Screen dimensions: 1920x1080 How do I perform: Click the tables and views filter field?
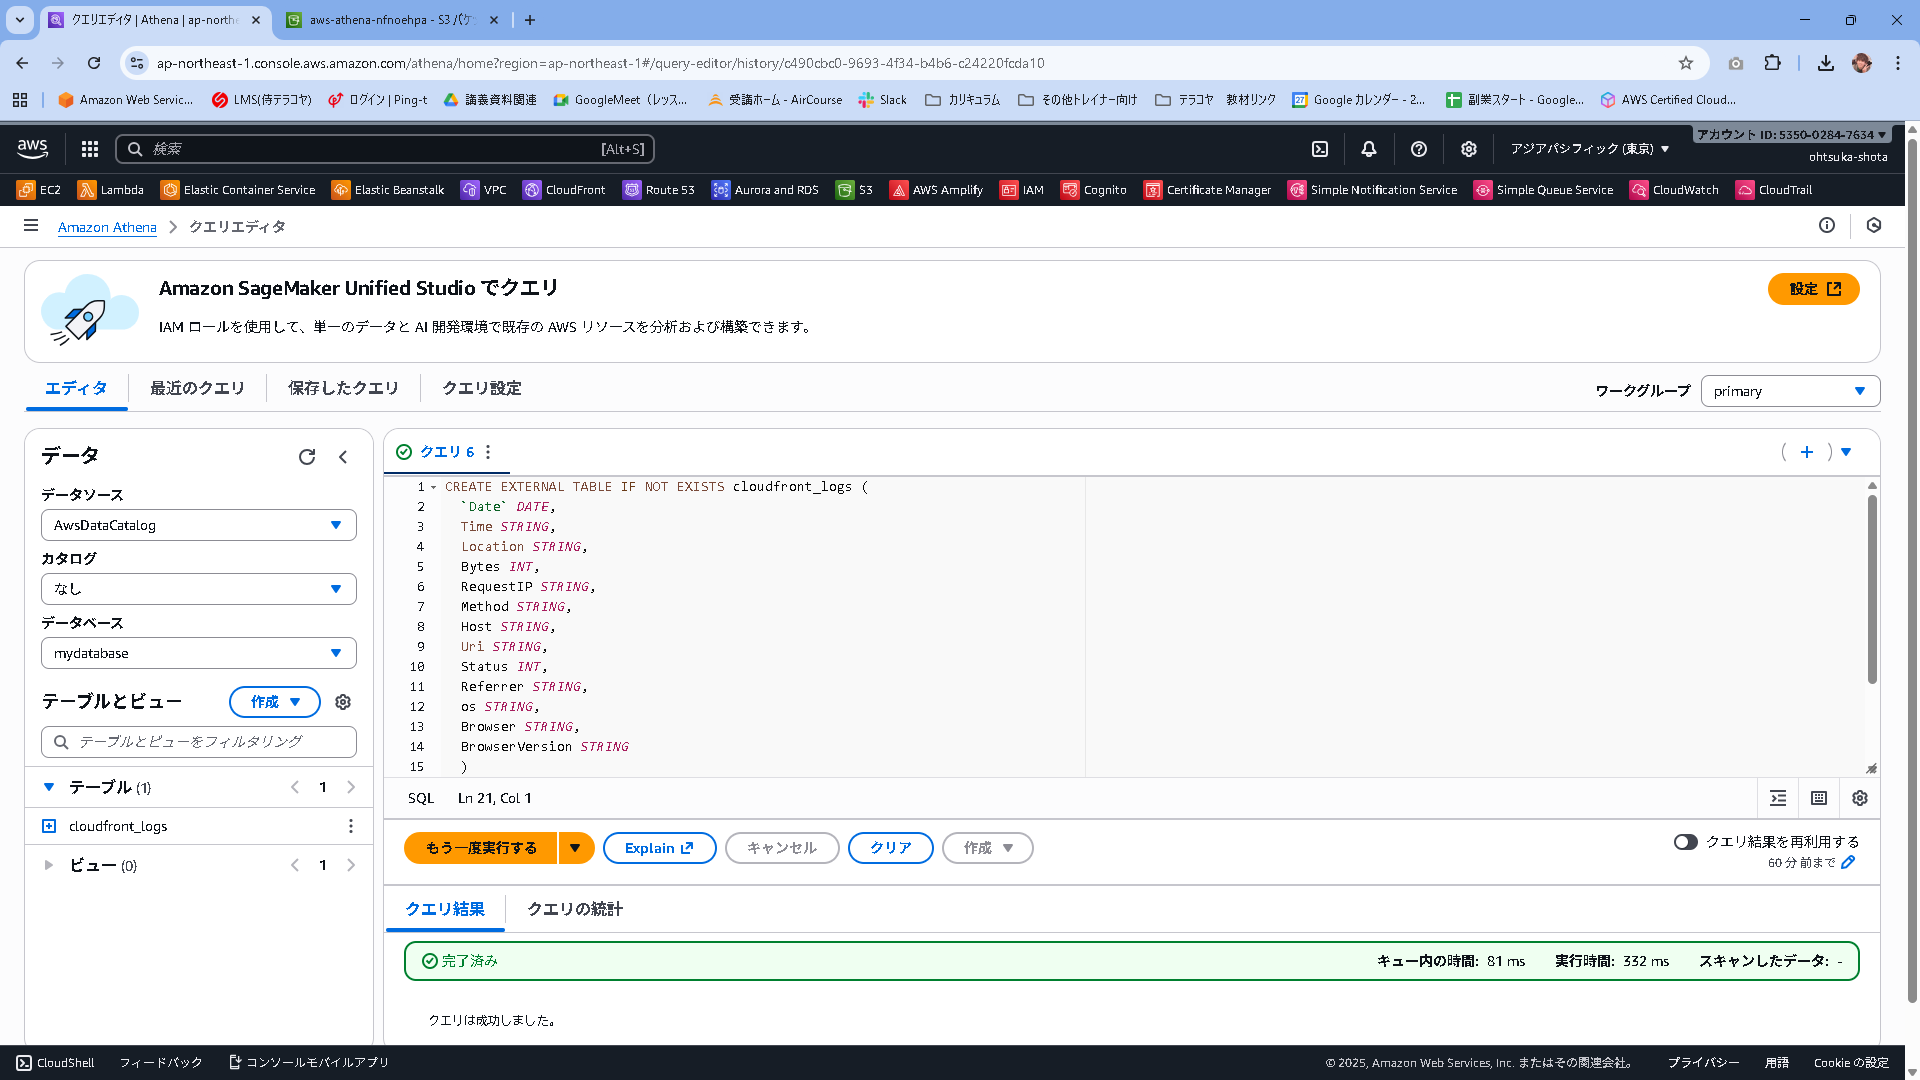click(x=199, y=742)
